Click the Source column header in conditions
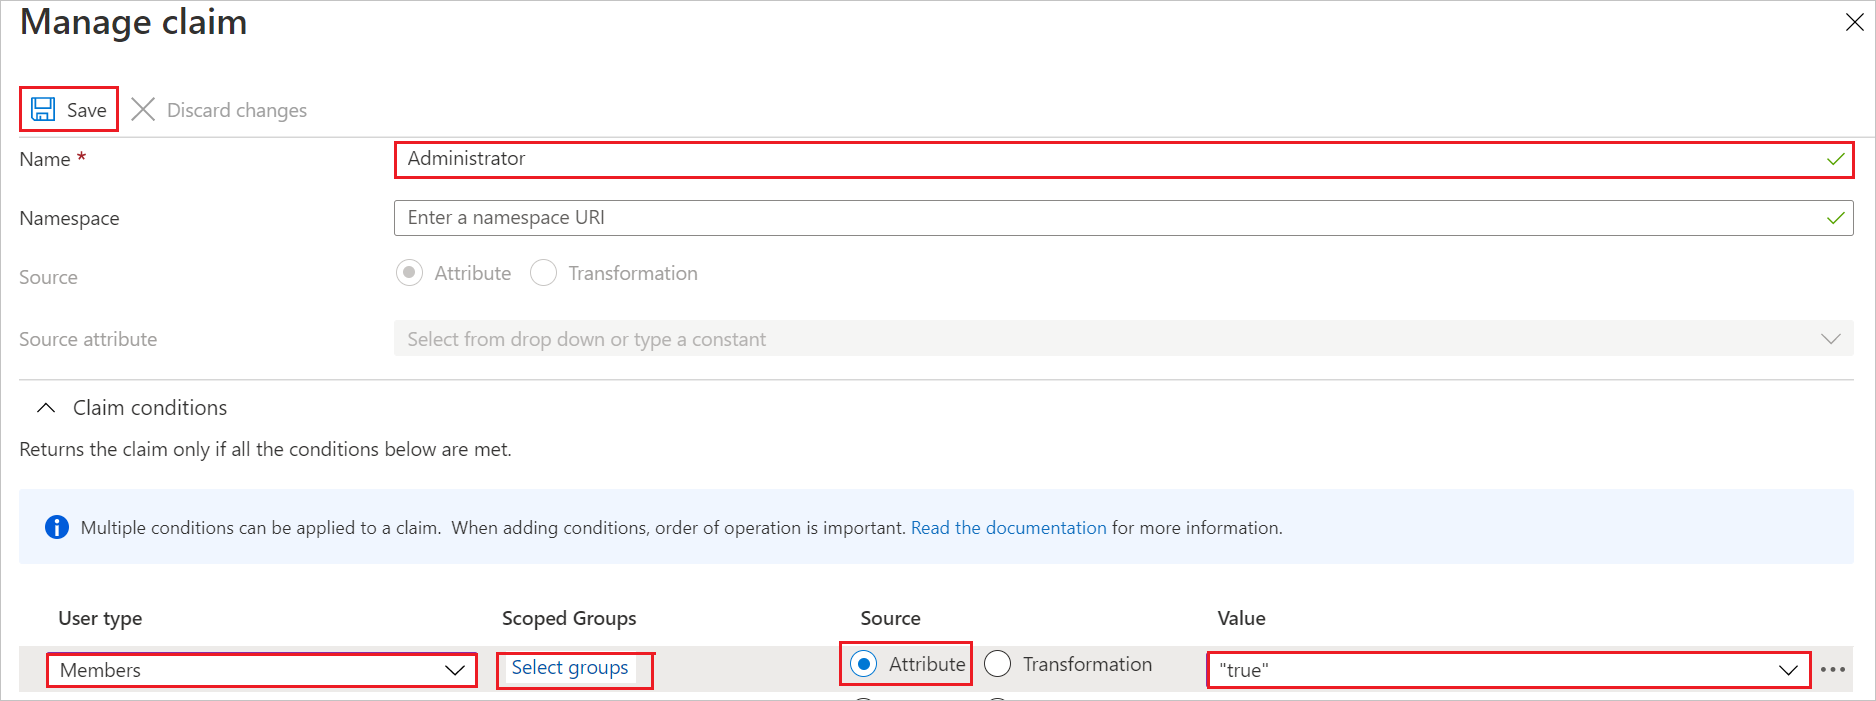 point(890,618)
